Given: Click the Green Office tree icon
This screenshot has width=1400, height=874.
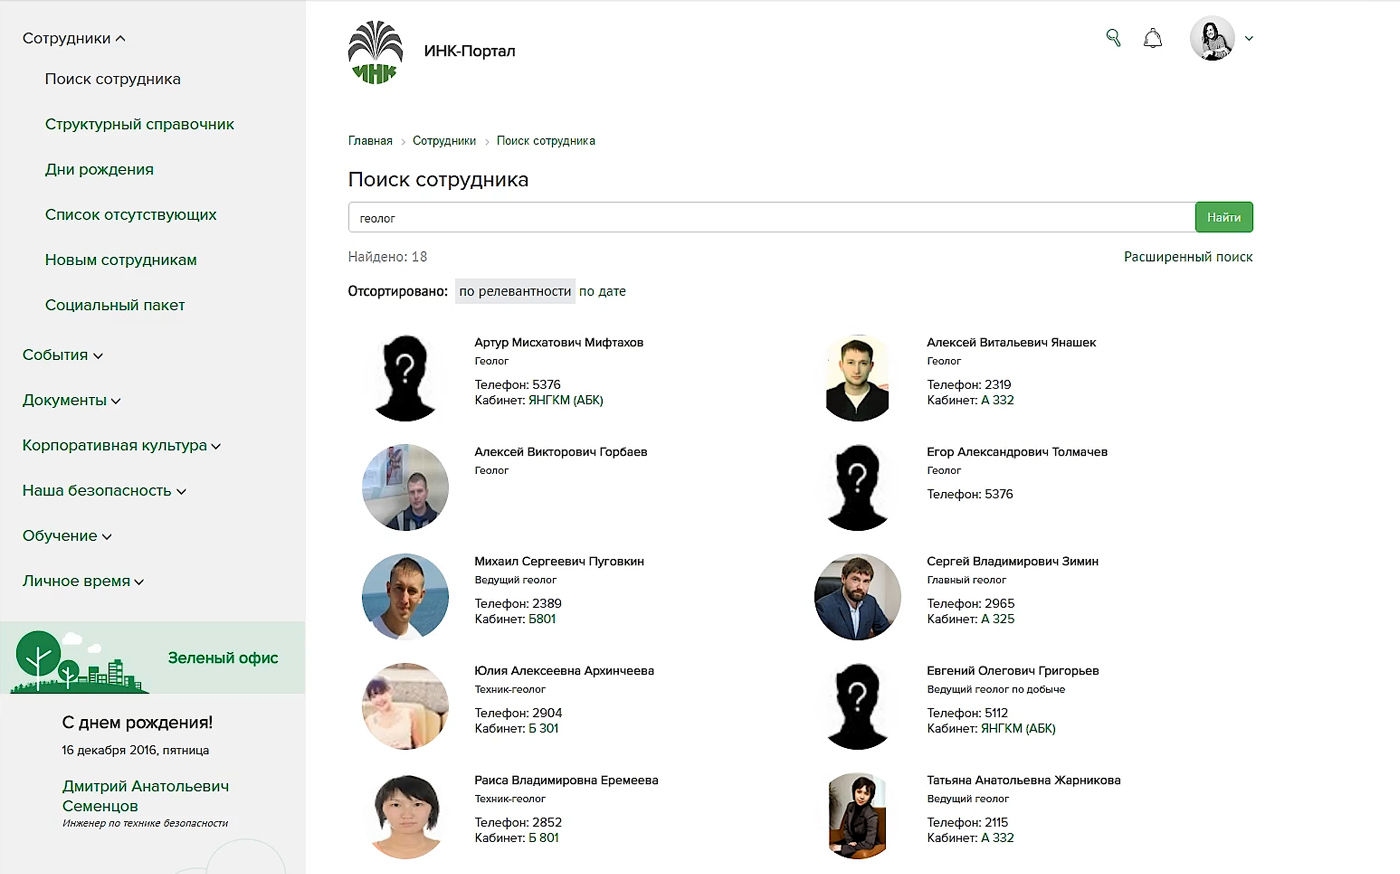Looking at the screenshot, I should tap(40, 658).
